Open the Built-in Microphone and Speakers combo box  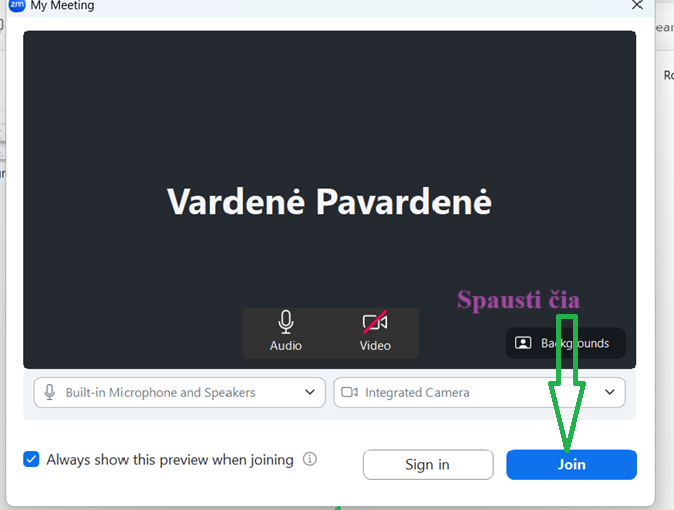pyautogui.click(x=179, y=392)
